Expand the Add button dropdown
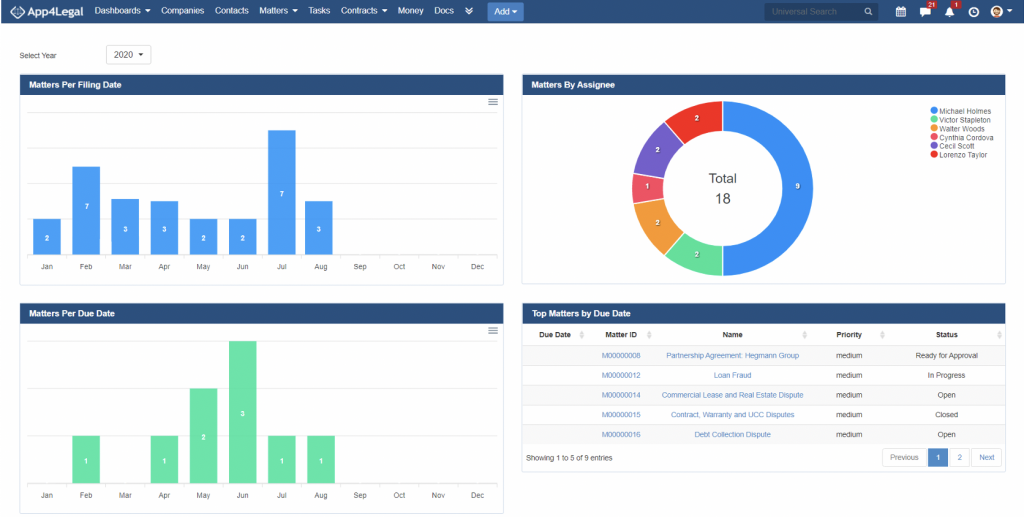Screen dimensions: 1024x517 click(x=505, y=12)
